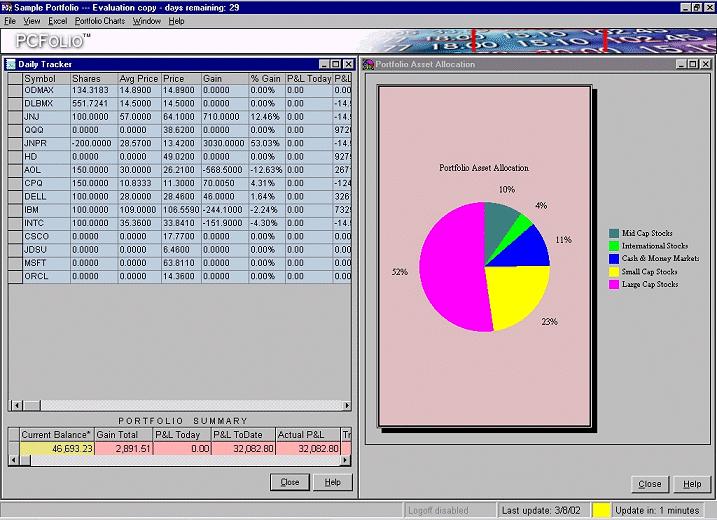
Task: Select the JNJ symbol cell
Action: point(46,117)
